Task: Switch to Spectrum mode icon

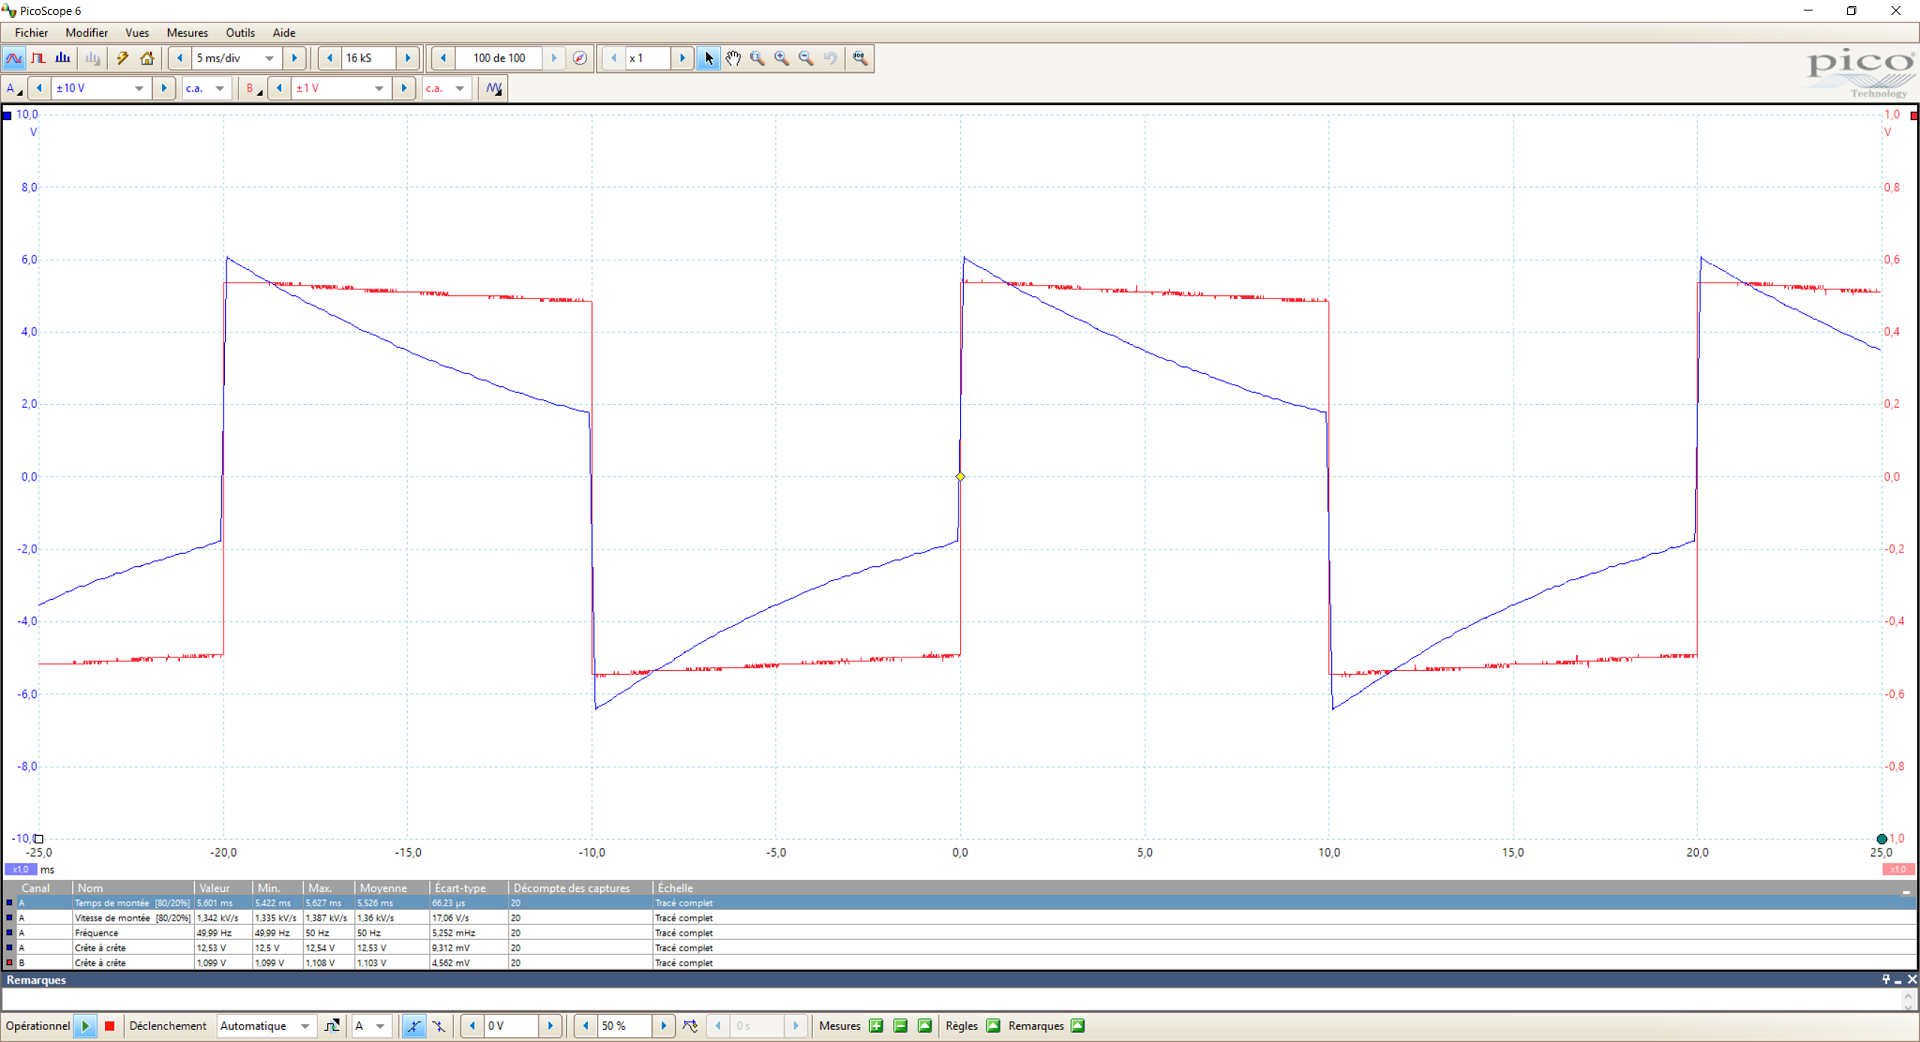Action: coord(63,59)
